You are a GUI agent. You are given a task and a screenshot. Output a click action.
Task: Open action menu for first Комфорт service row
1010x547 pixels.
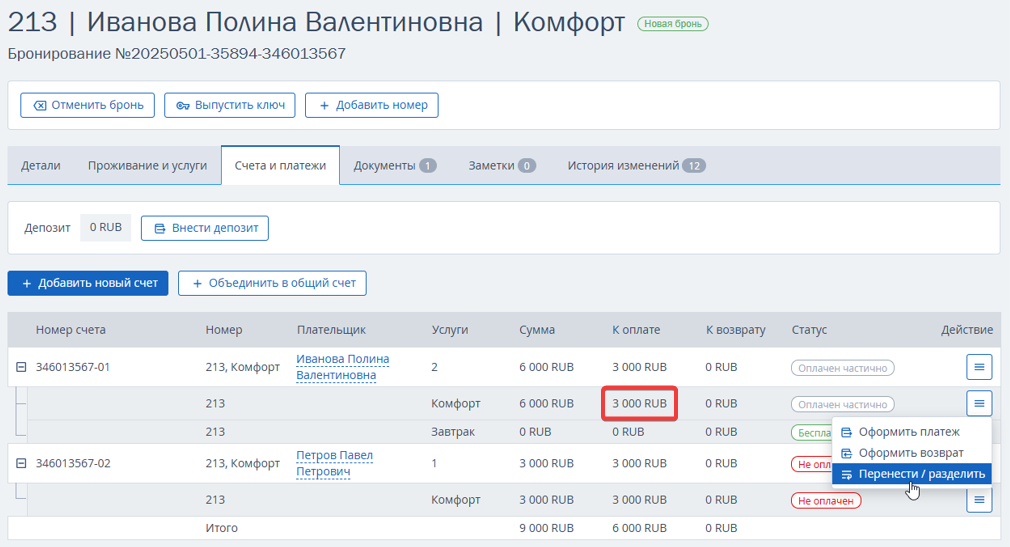coord(979,403)
